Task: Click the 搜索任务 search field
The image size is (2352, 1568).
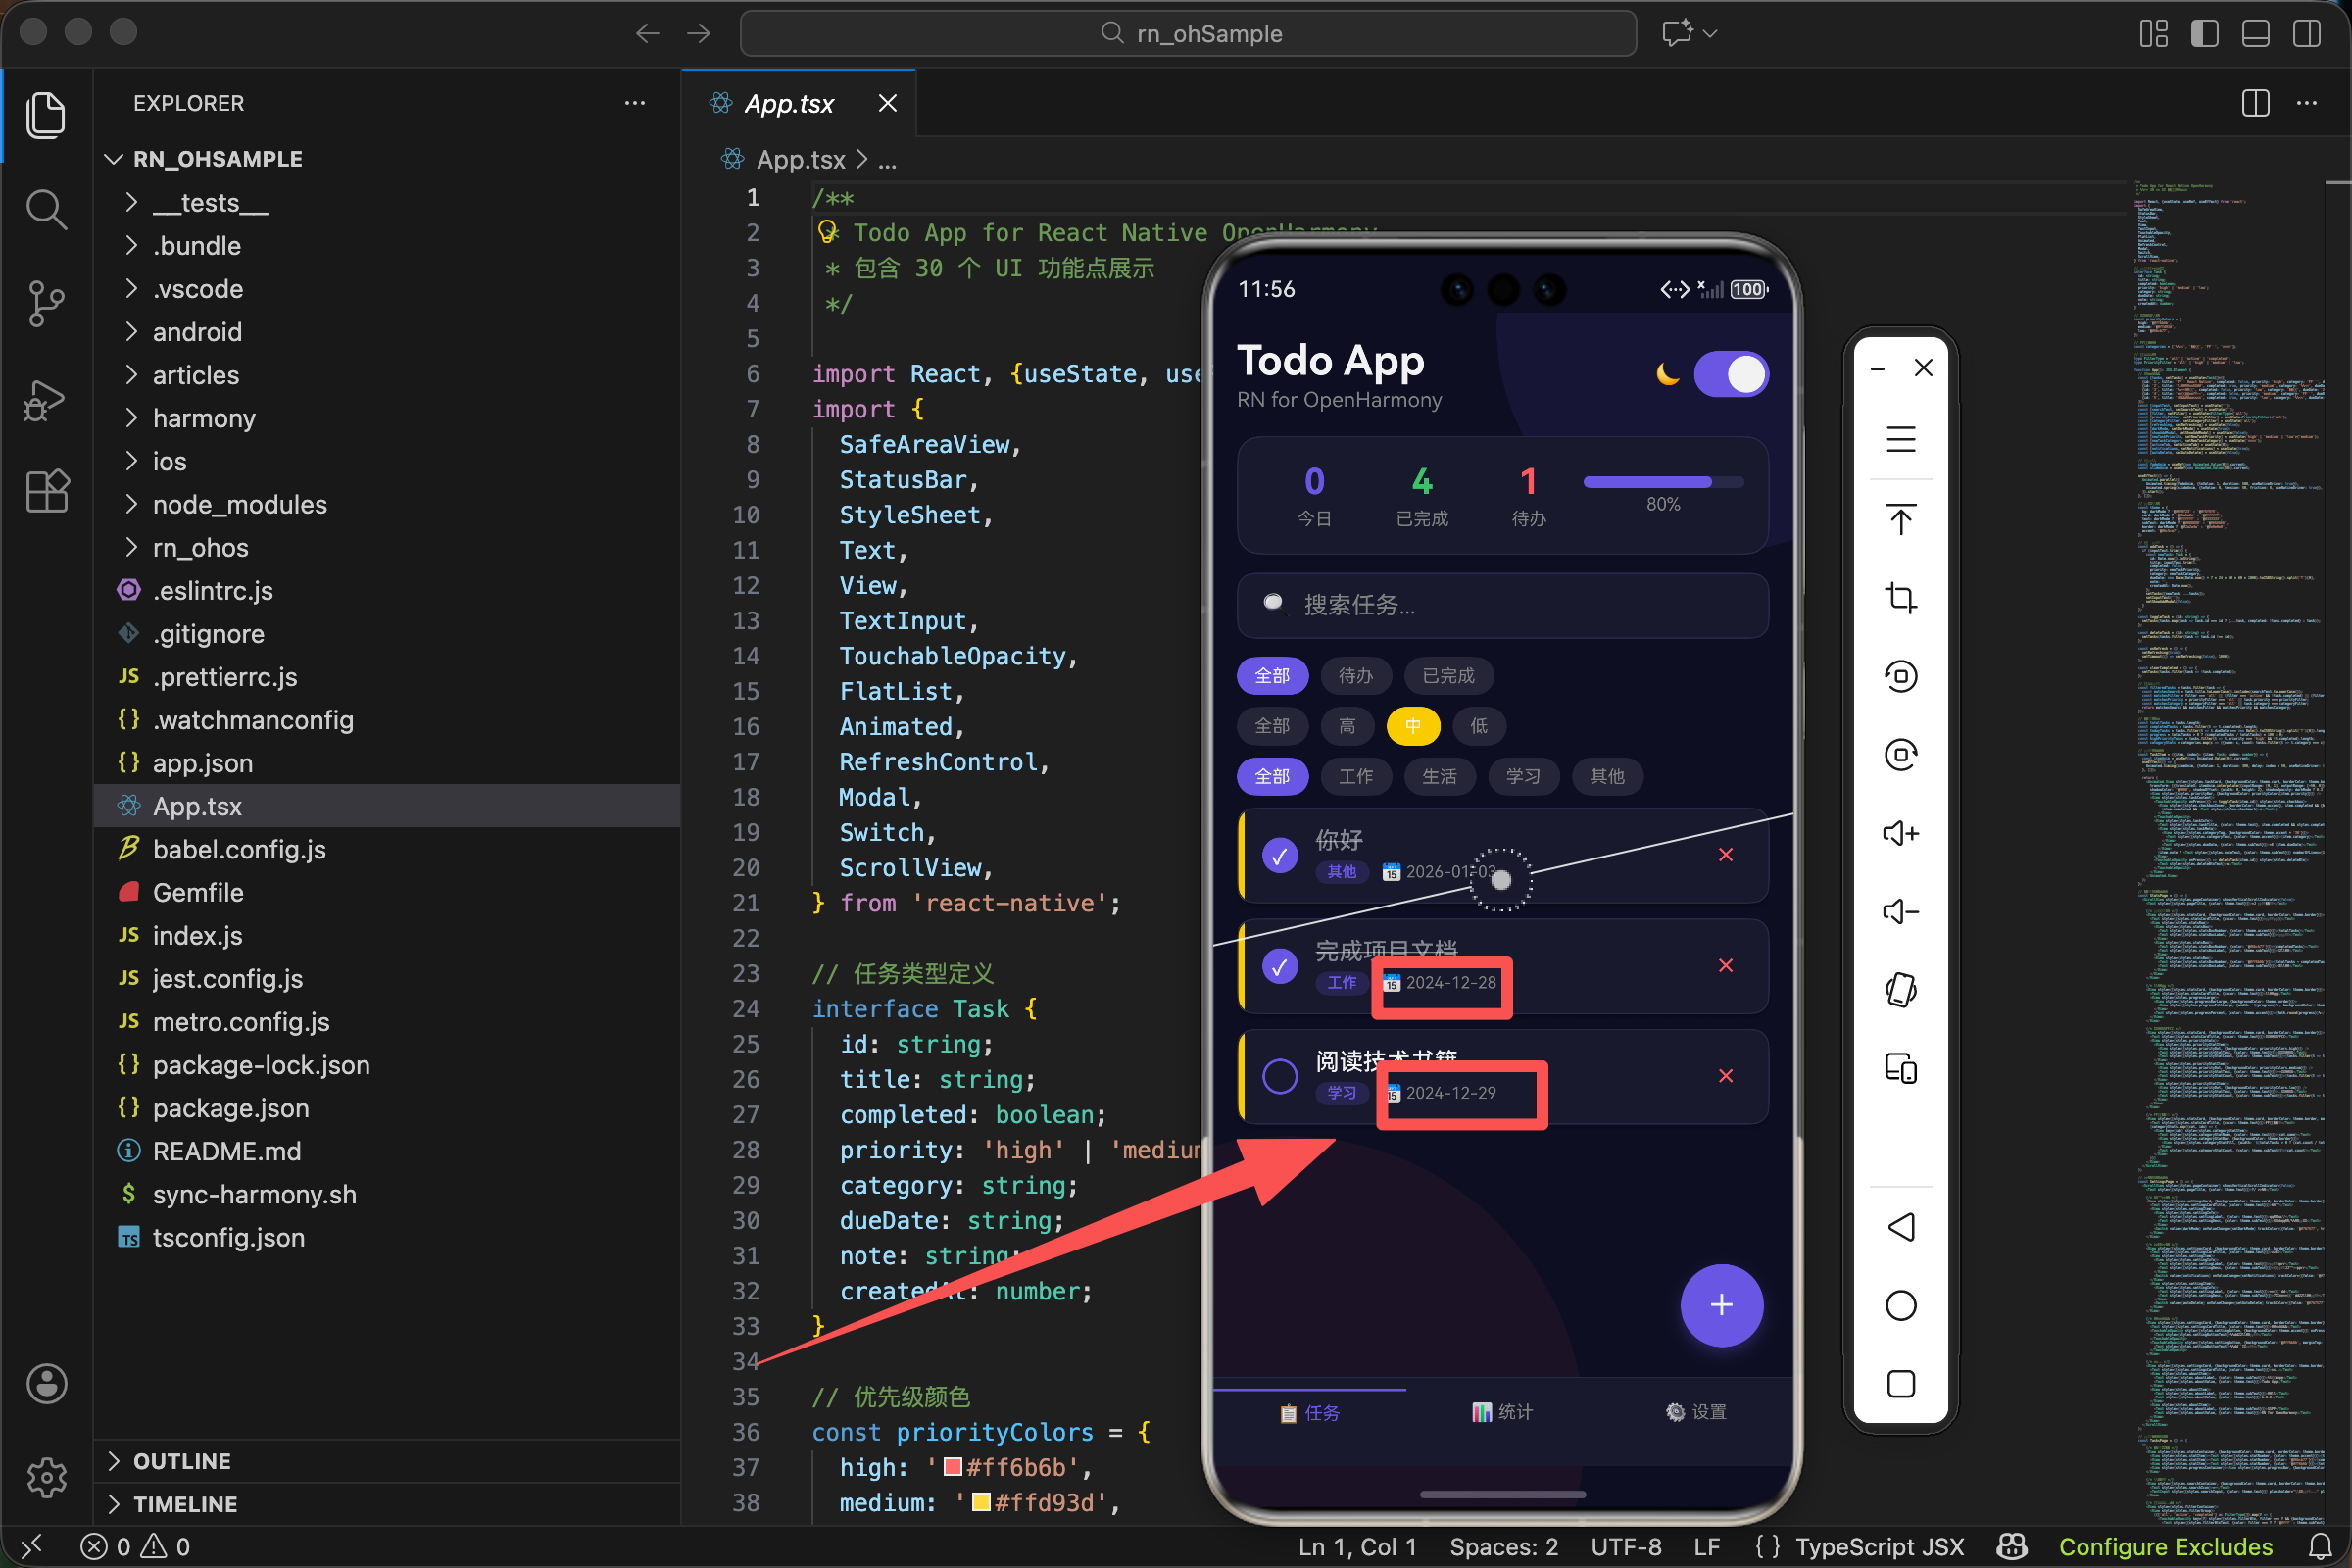Action: (x=1502, y=605)
